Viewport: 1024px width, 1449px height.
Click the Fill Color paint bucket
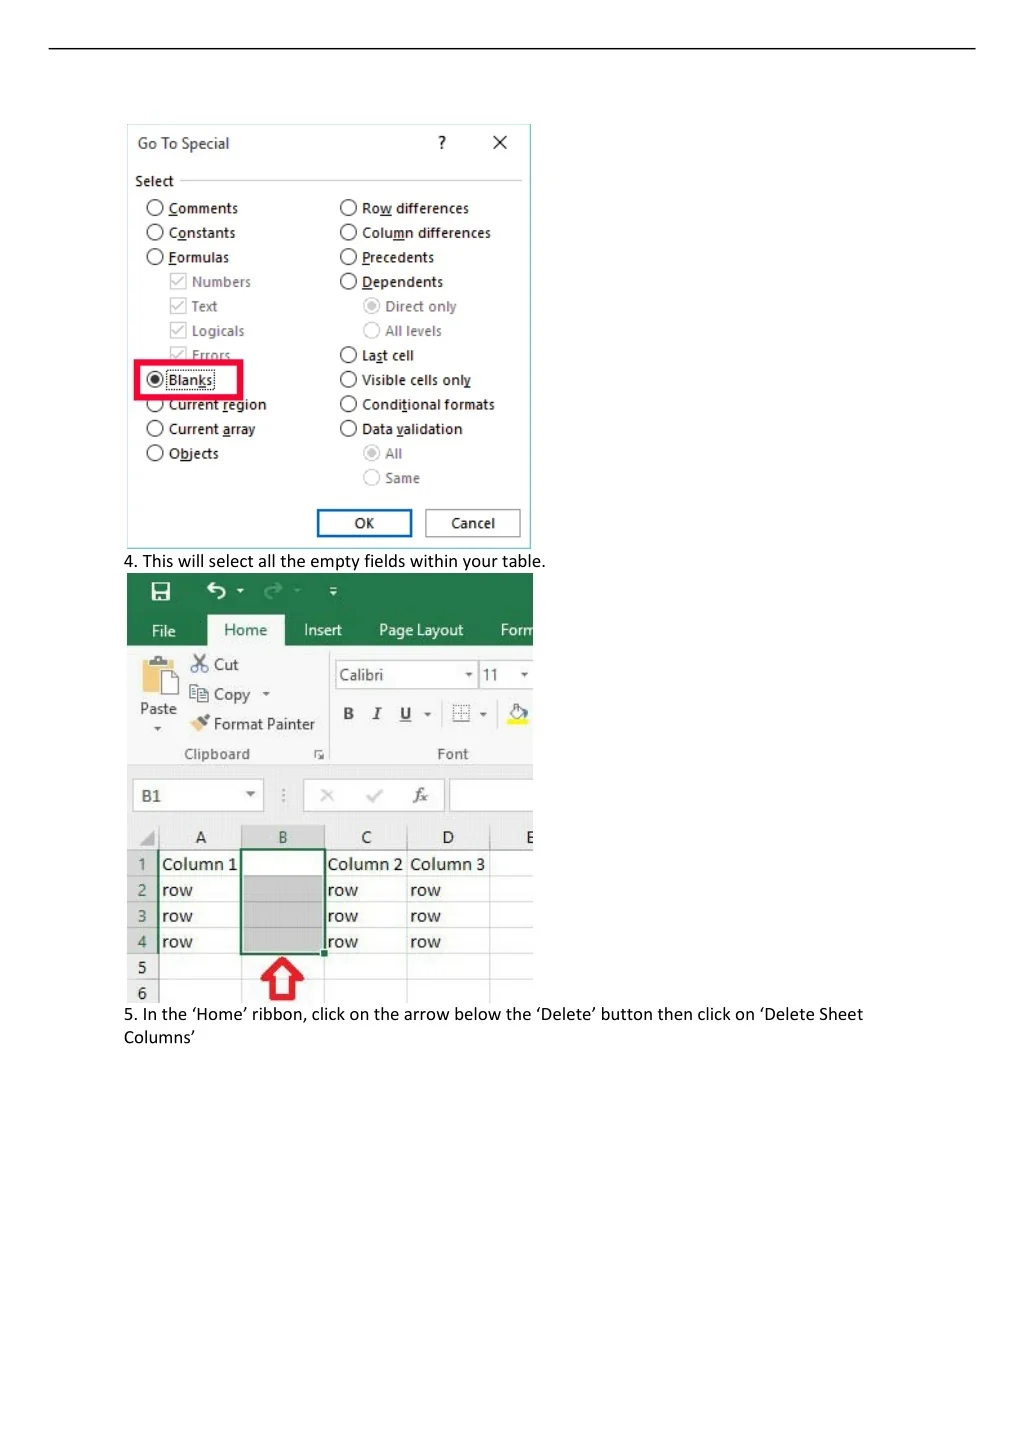tap(517, 714)
